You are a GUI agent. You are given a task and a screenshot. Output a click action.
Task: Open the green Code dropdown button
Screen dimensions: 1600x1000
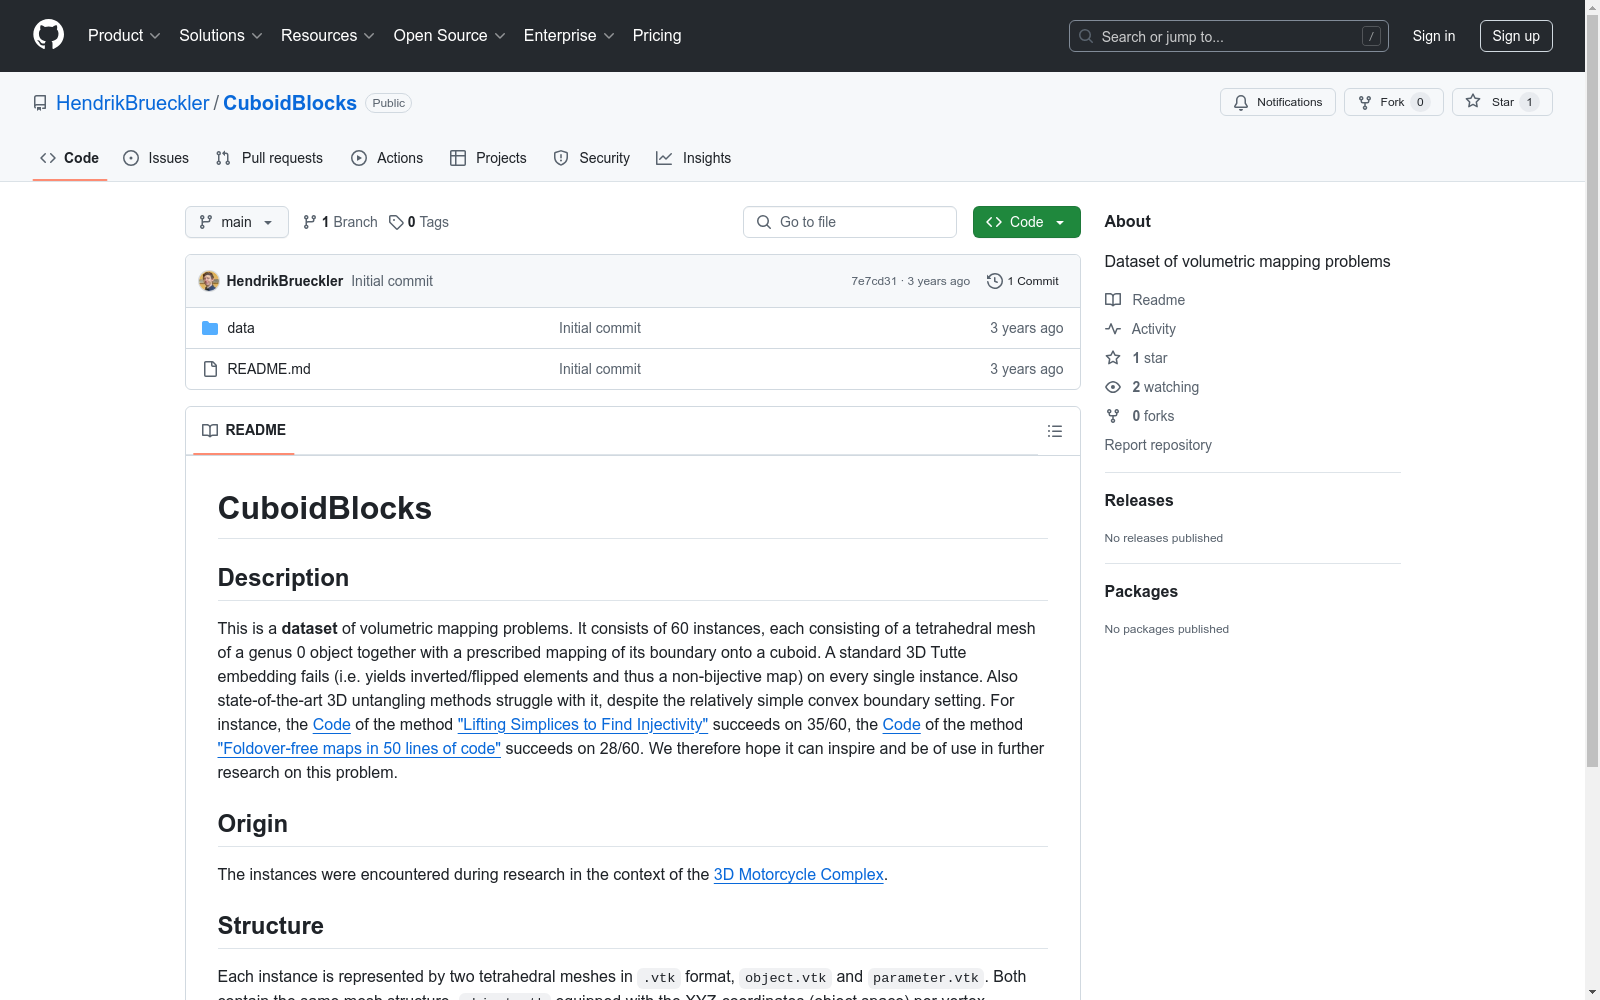click(1027, 222)
